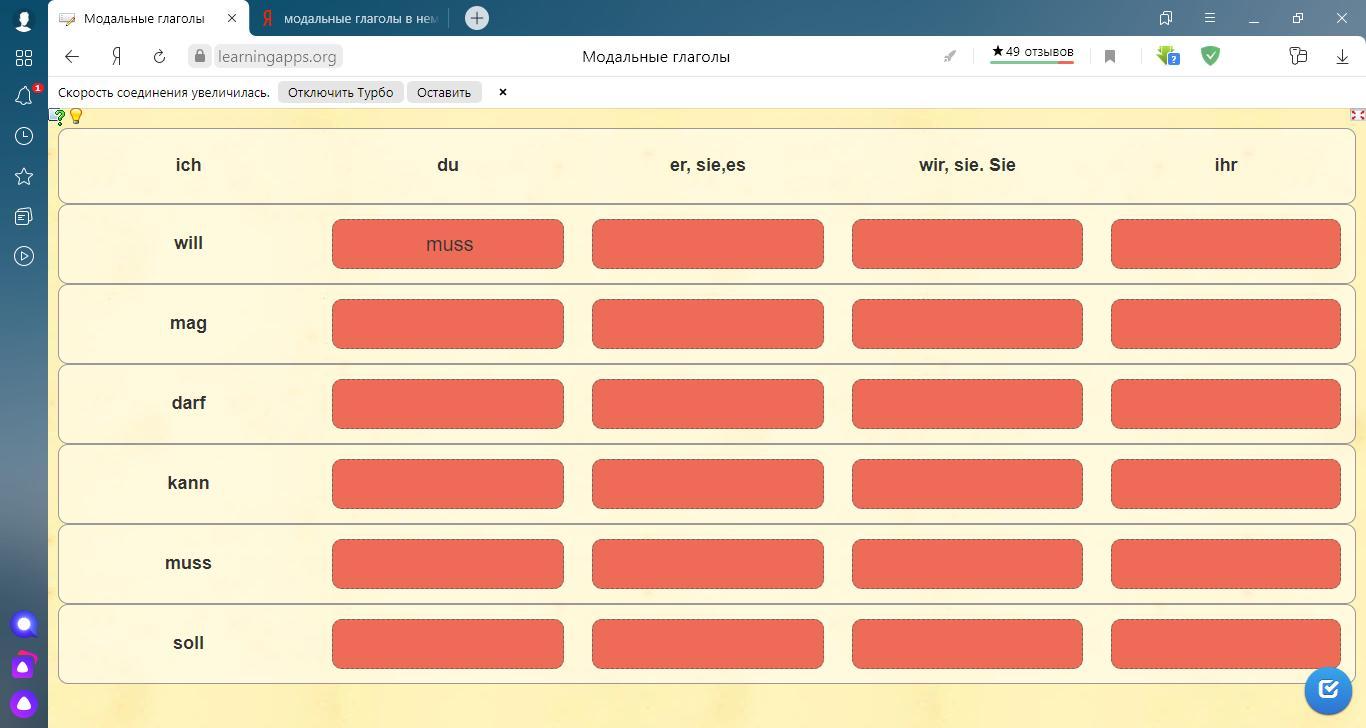Open the pink-purple app icon in sidebar
This screenshot has height=728, width=1366.
(24, 665)
